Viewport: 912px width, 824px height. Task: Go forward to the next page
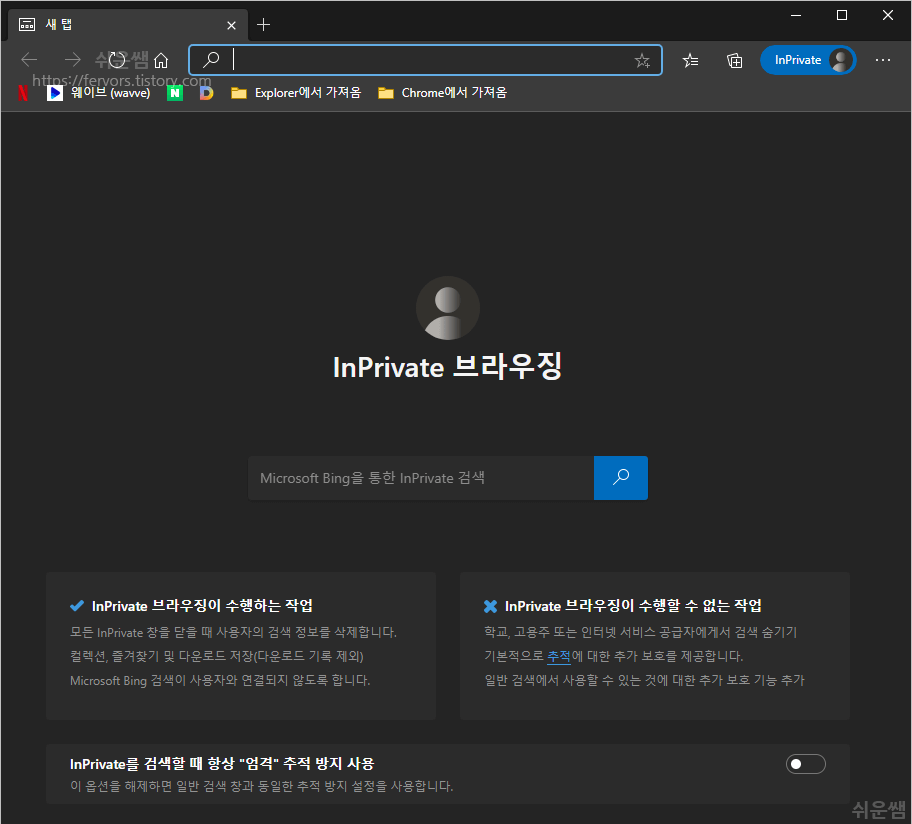pos(73,59)
